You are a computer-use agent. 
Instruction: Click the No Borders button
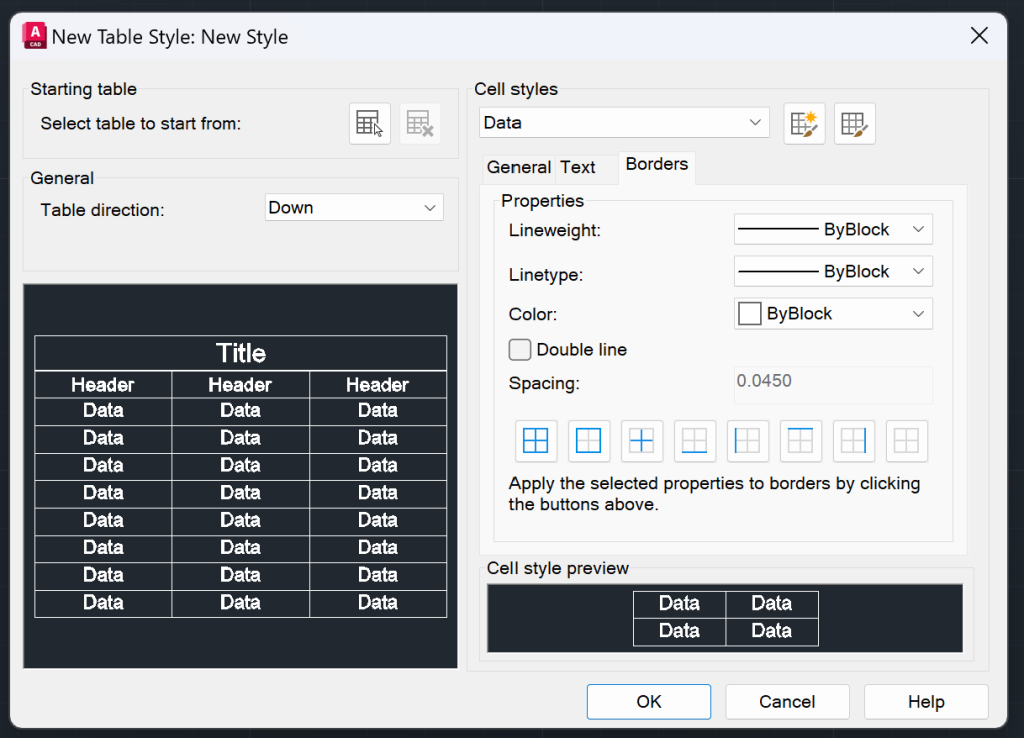[x=907, y=441]
